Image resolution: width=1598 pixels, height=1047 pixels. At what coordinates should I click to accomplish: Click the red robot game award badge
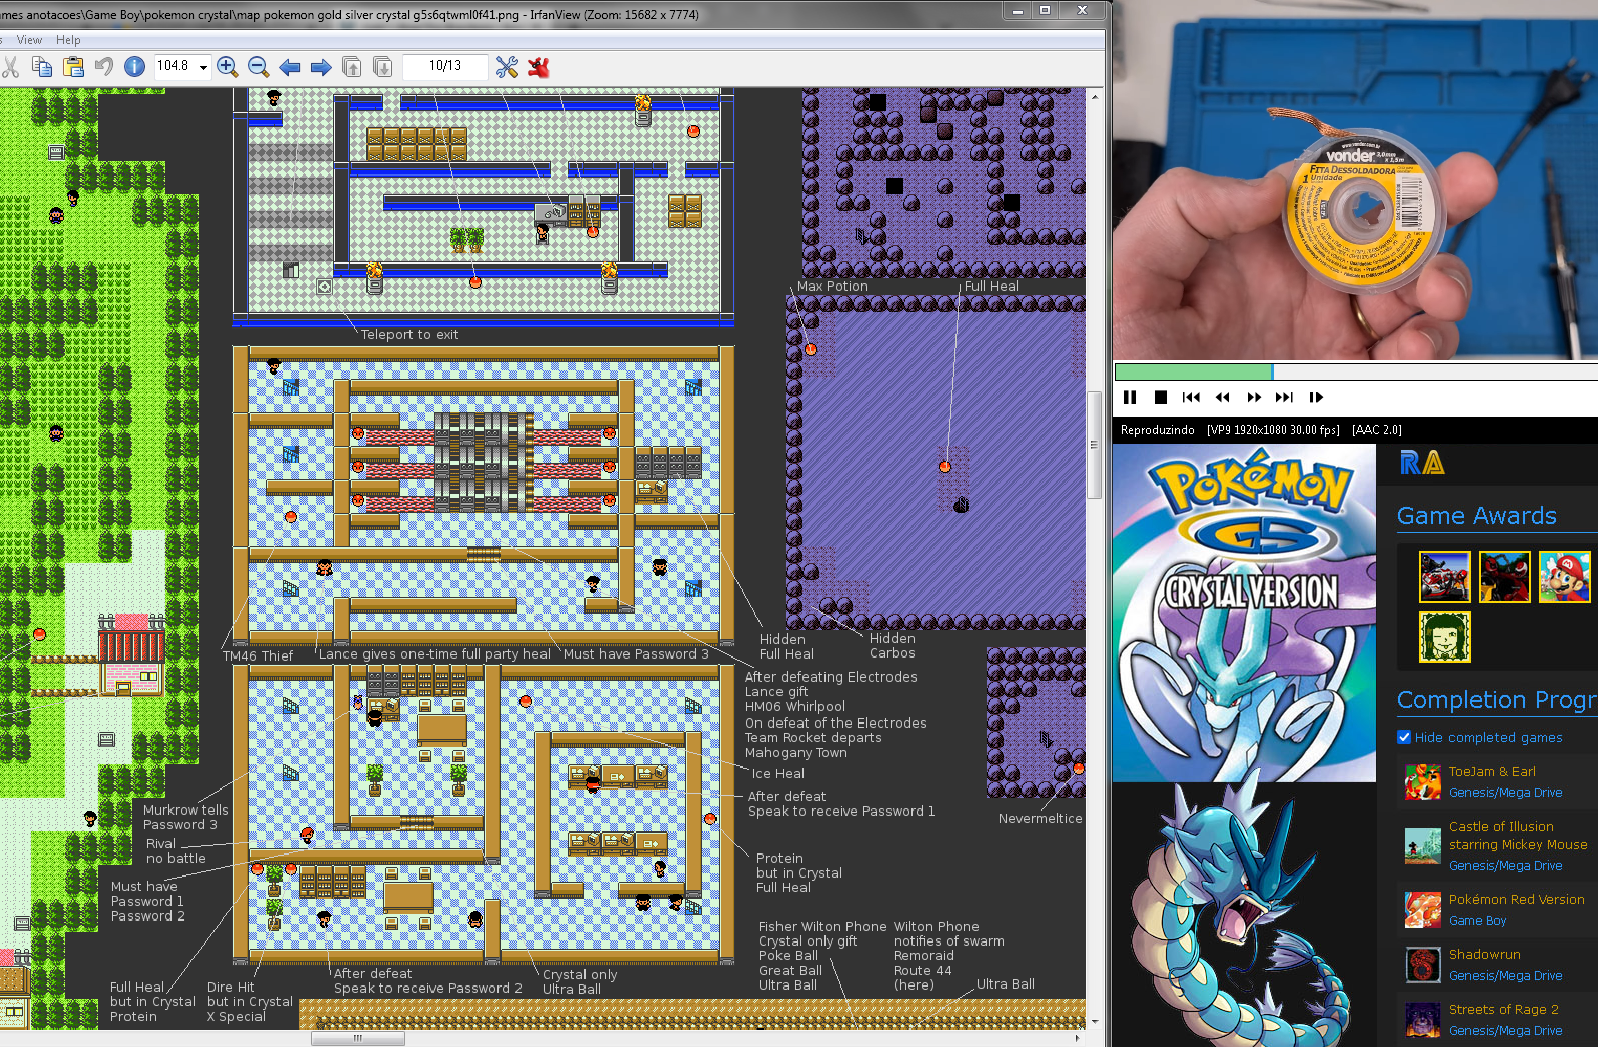pyautogui.click(x=1505, y=577)
